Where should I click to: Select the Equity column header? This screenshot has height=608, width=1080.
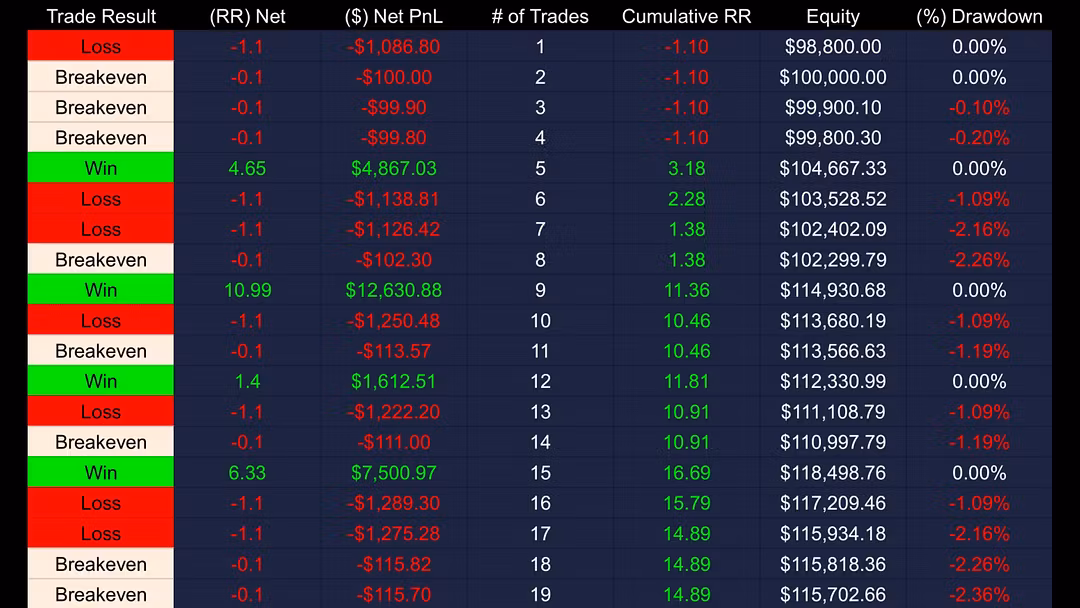[833, 17]
